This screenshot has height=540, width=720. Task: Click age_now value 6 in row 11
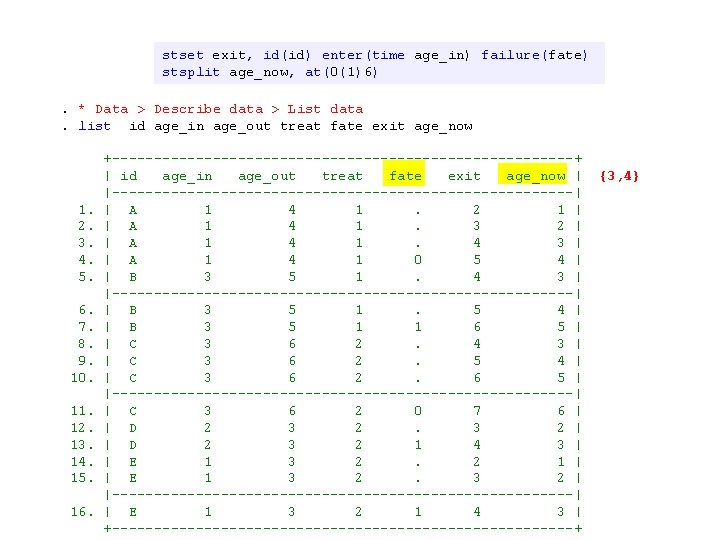[x=561, y=411]
